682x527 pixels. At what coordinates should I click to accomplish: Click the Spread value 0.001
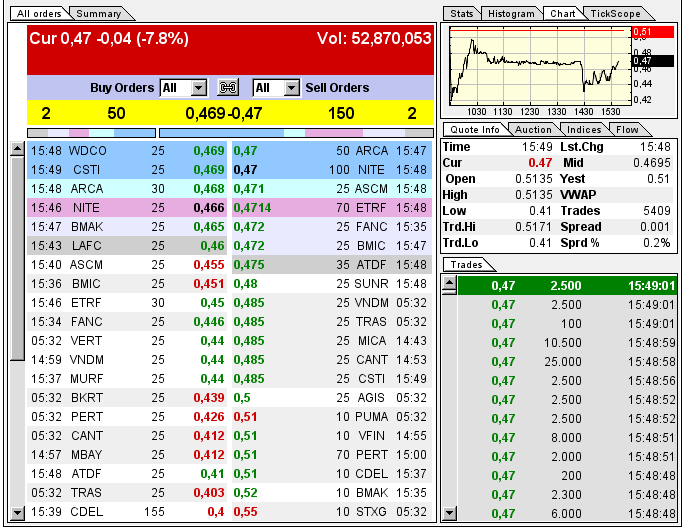[655, 227]
